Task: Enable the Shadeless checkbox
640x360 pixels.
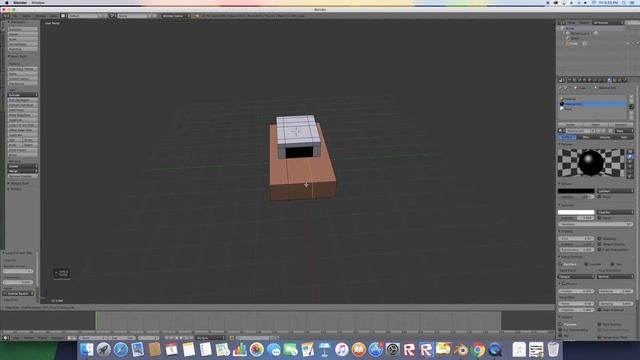Action: (600, 239)
